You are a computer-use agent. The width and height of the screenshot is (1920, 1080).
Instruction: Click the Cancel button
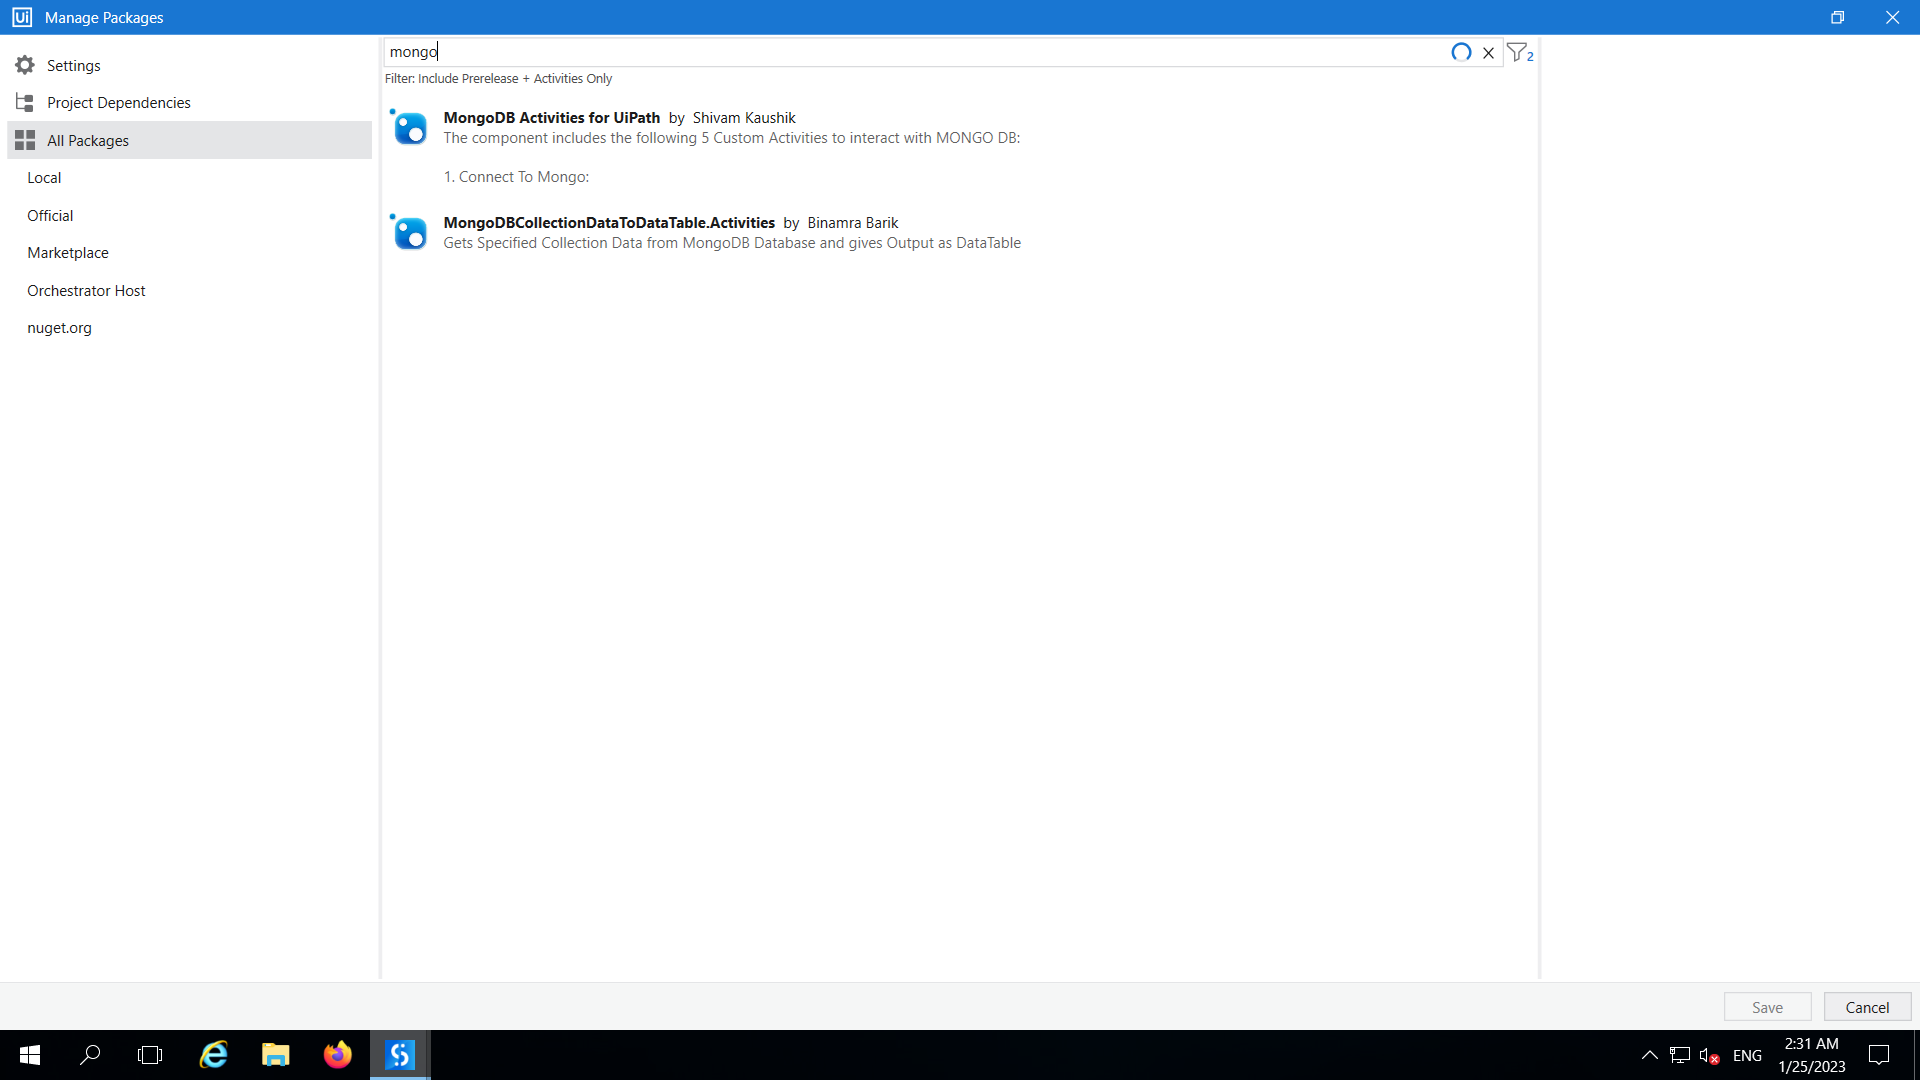click(1867, 1007)
